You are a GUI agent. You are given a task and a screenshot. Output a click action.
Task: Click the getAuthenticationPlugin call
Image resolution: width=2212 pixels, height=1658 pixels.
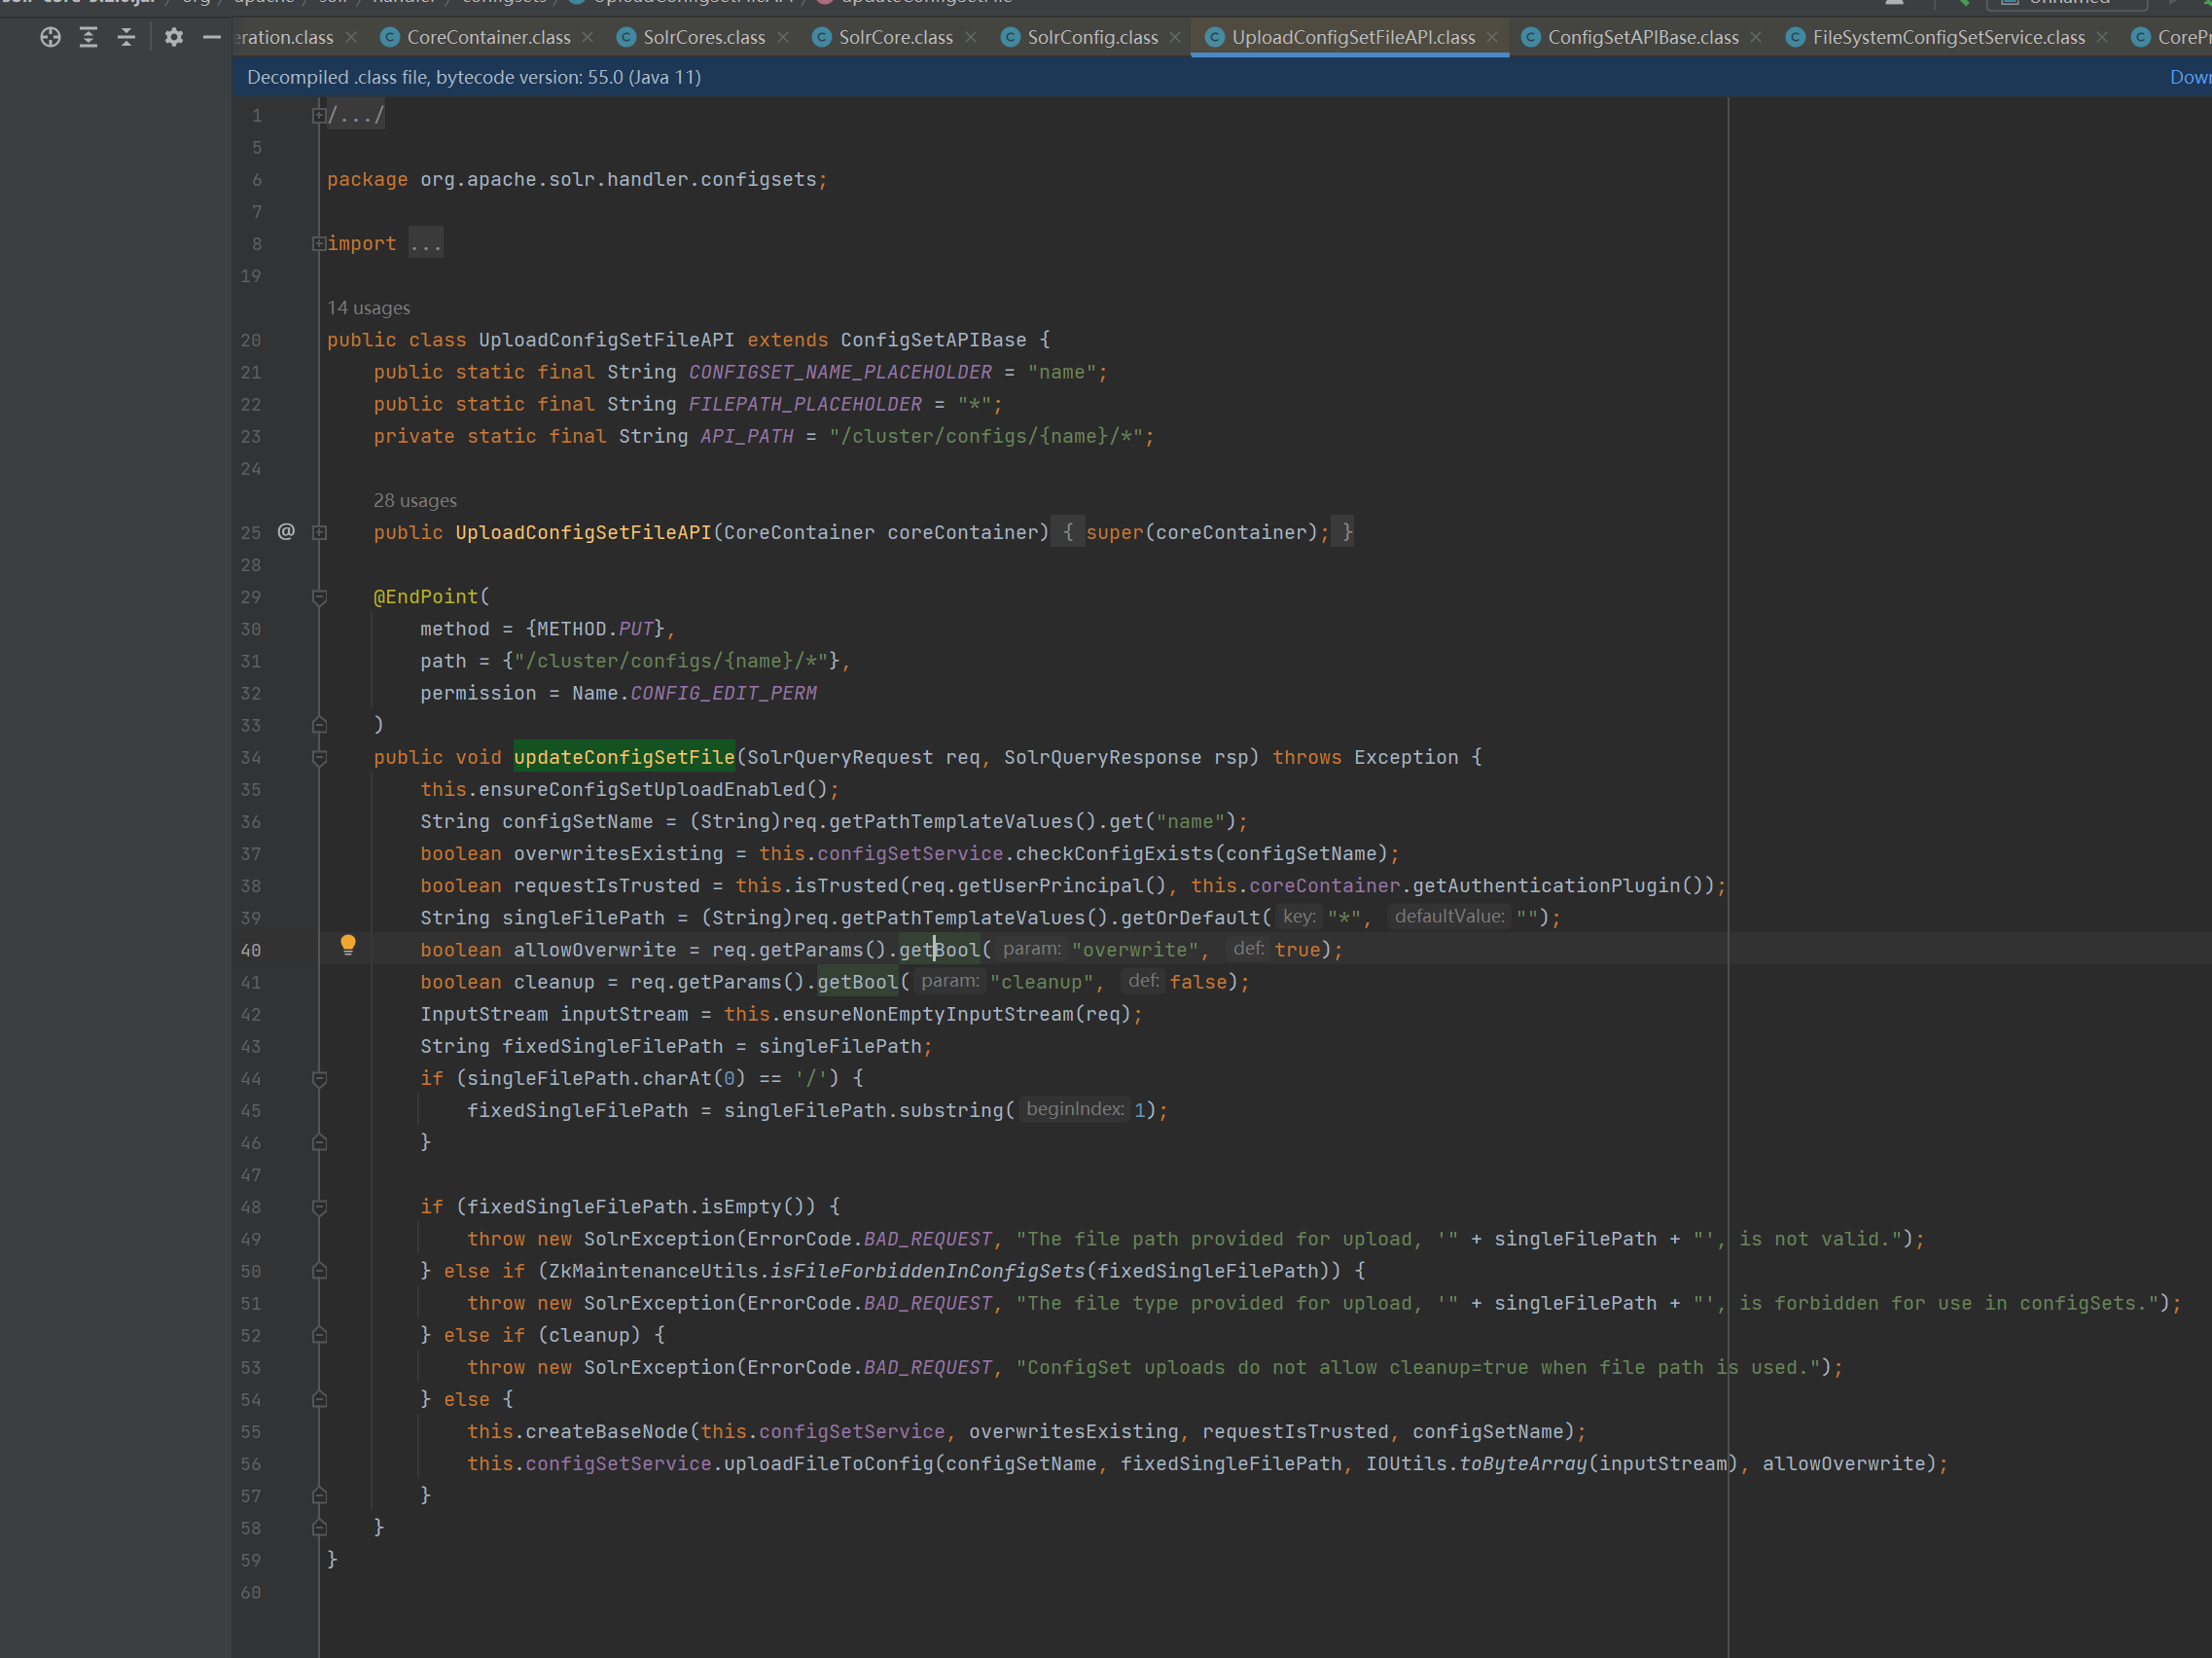[x=1546, y=885]
